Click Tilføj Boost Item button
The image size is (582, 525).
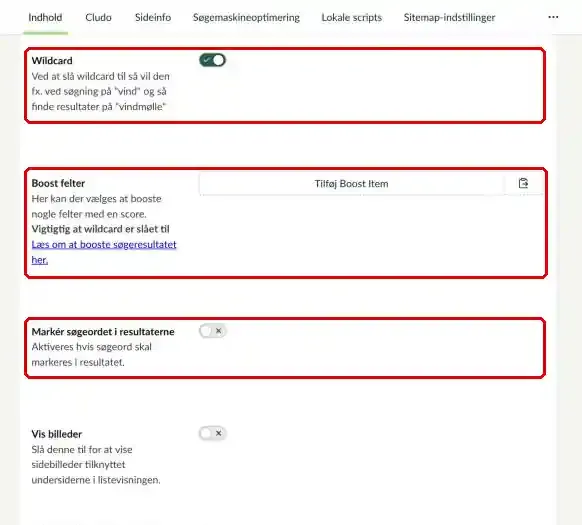point(352,184)
